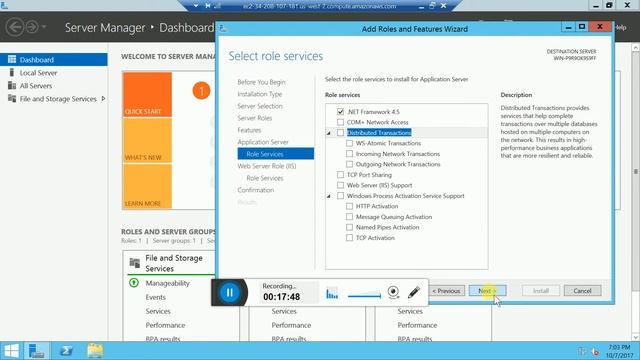
Task: Uncheck .NET Framework 4.5 checkbox
Action: click(x=340, y=111)
